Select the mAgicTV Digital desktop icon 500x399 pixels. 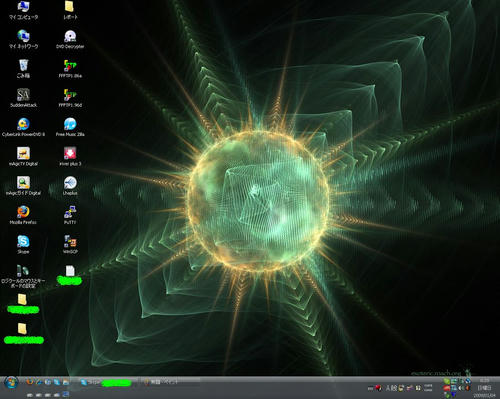[23, 157]
